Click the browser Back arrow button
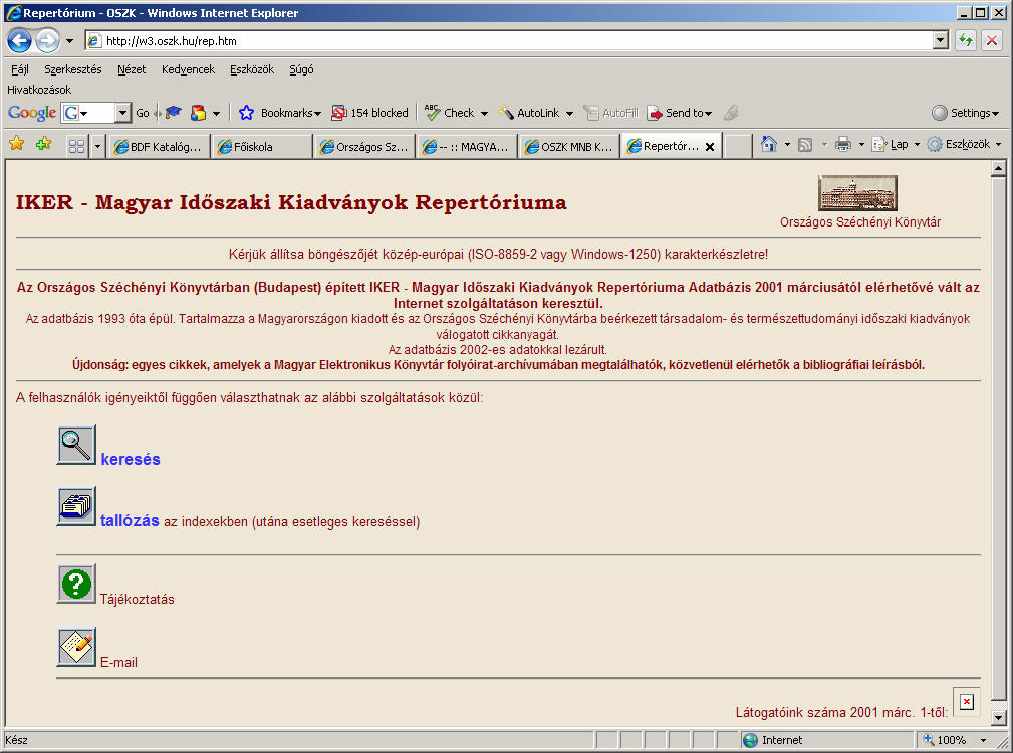 point(19,41)
